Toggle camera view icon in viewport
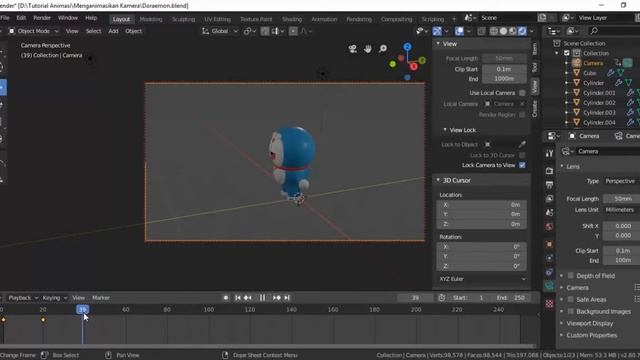The image size is (640, 360). [353, 49]
